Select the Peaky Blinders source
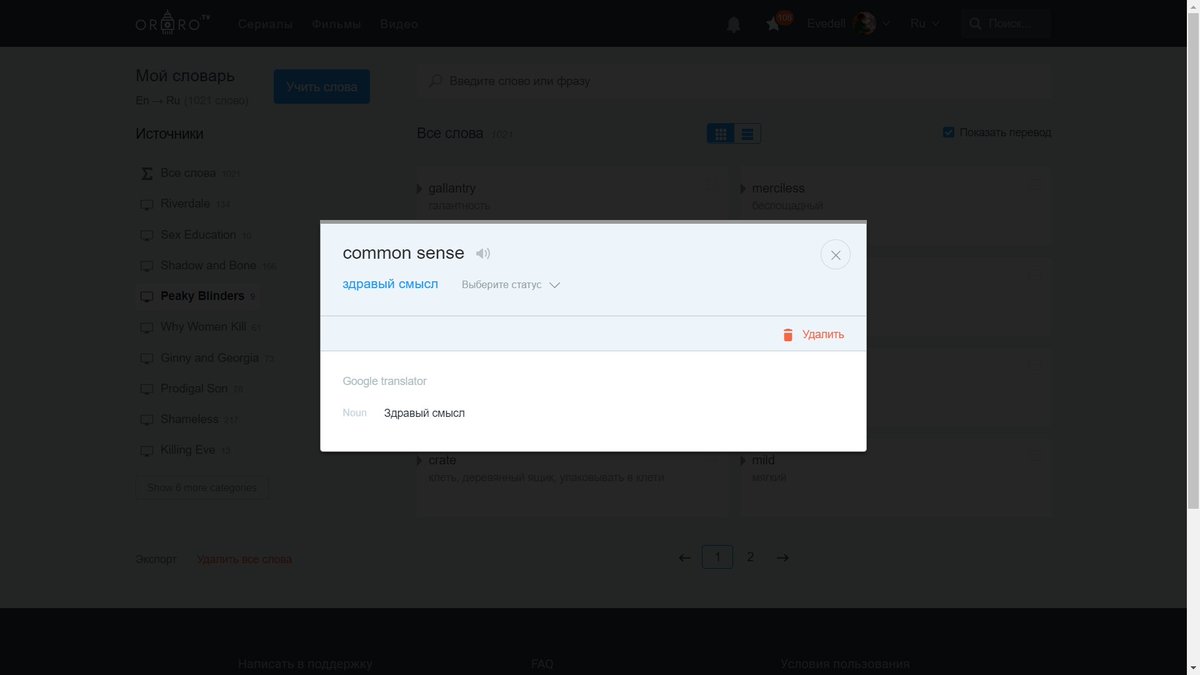 (197, 296)
